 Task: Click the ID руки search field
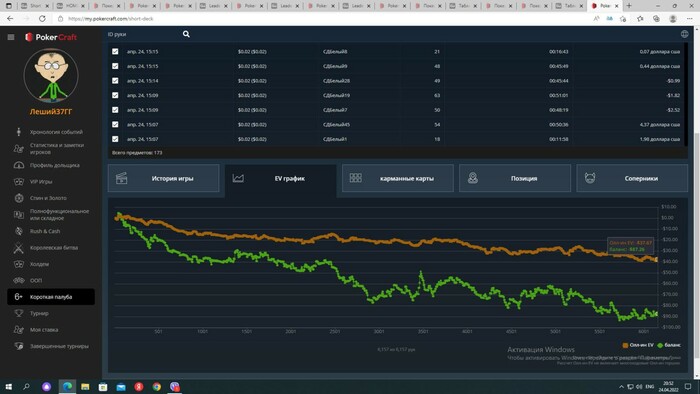click(x=143, y=34)
